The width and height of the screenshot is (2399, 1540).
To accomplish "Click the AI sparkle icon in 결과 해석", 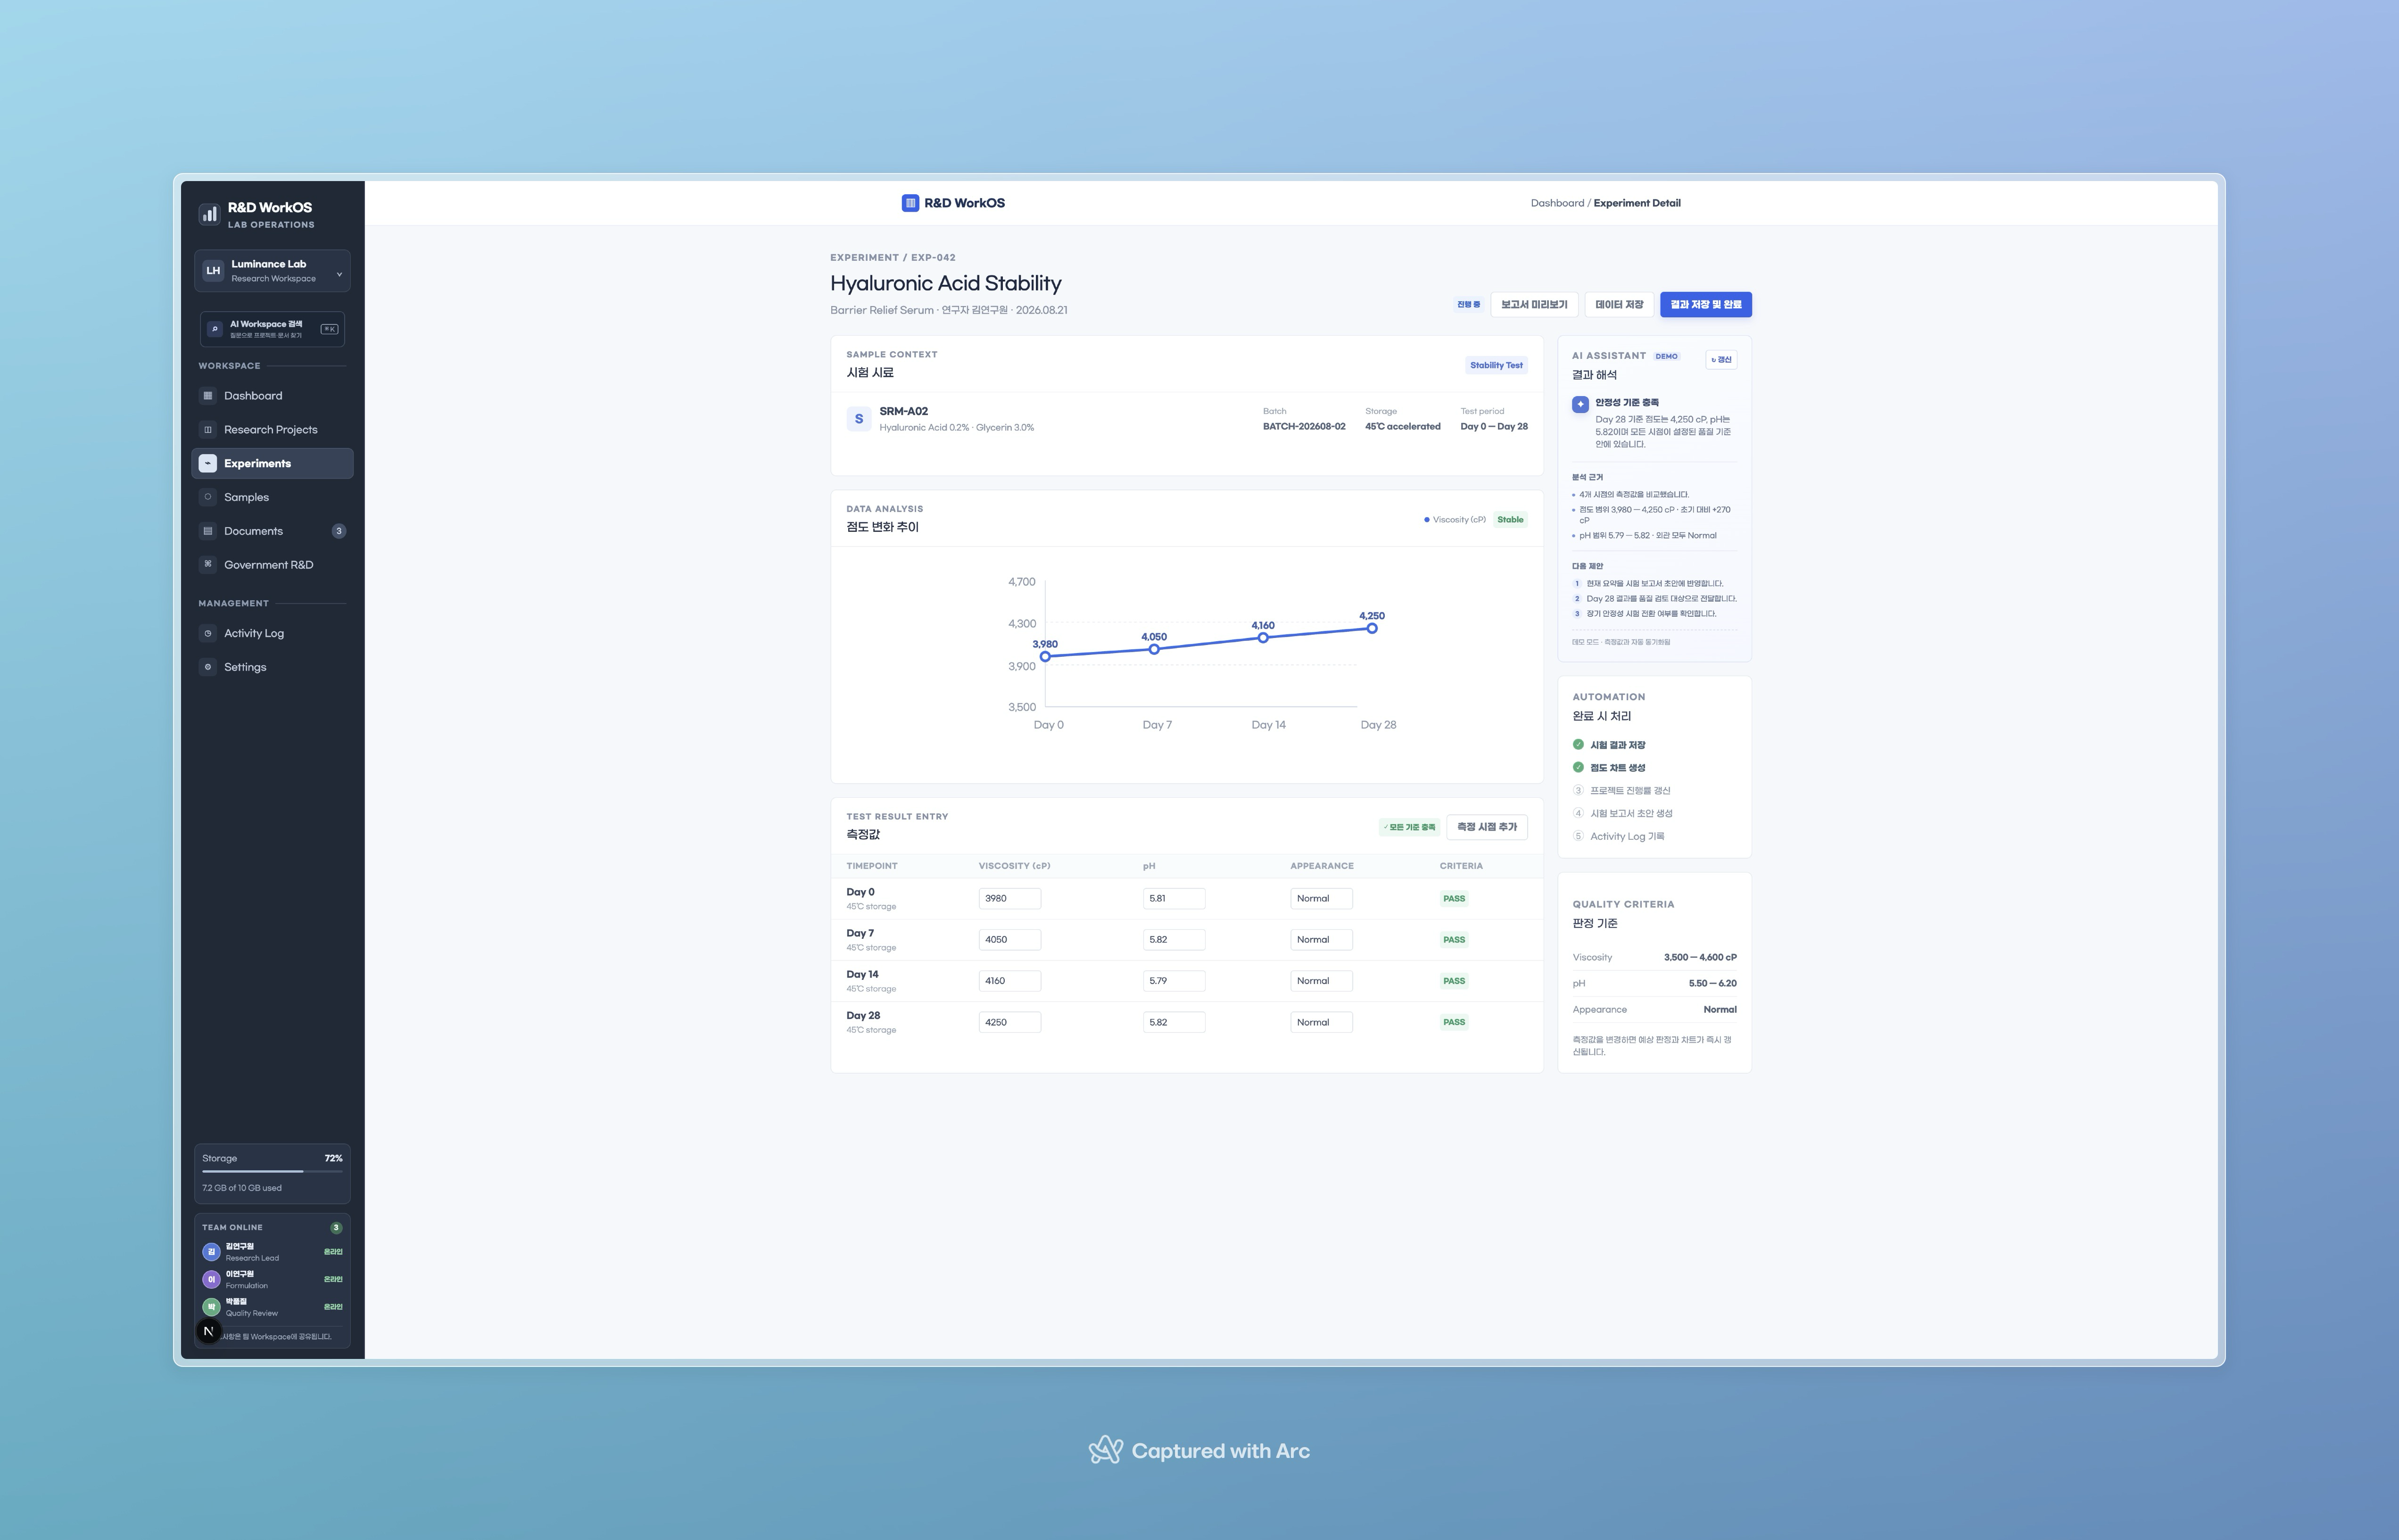I will pyautogui.click(x=1580, y=404).
